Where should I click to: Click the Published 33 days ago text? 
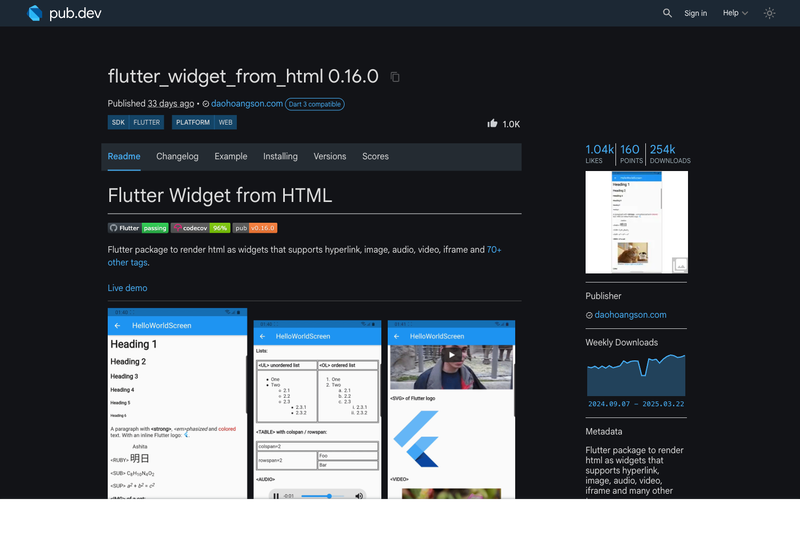pos(151,104)
